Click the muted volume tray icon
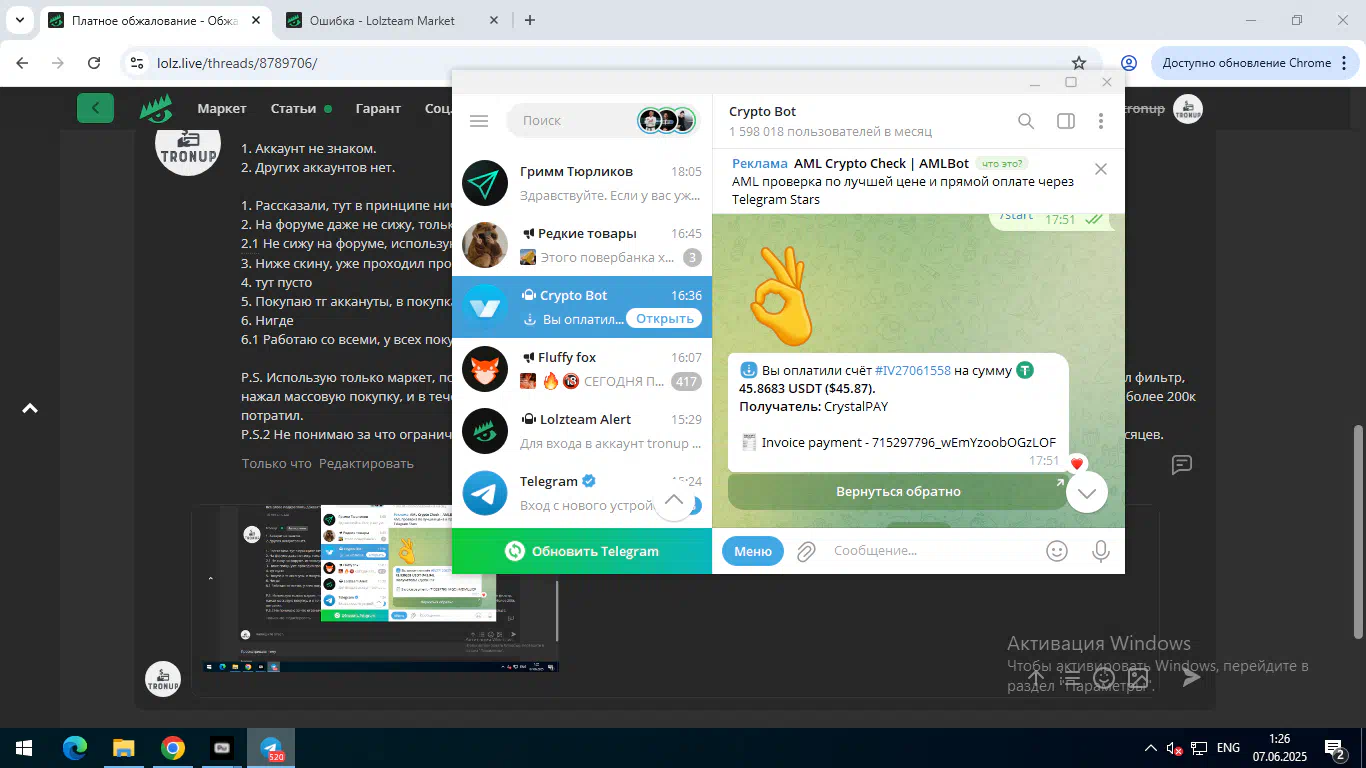Image resolution: width=1366 pixels, height=768 pixels. coord(1176,748)
